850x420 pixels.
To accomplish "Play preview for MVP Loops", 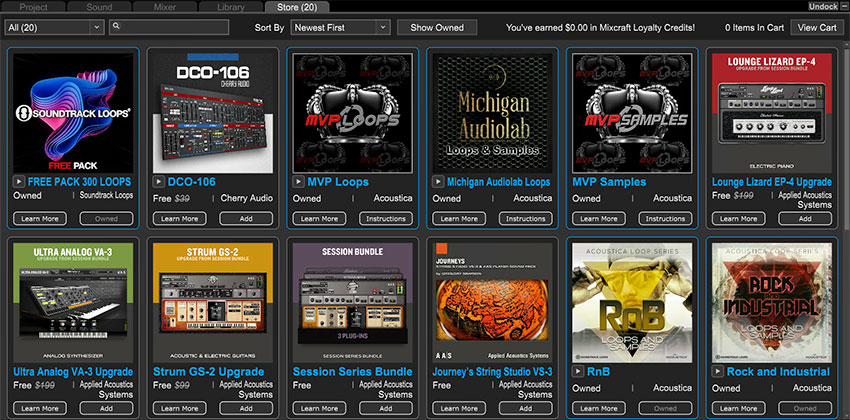I will pos(299,182).
